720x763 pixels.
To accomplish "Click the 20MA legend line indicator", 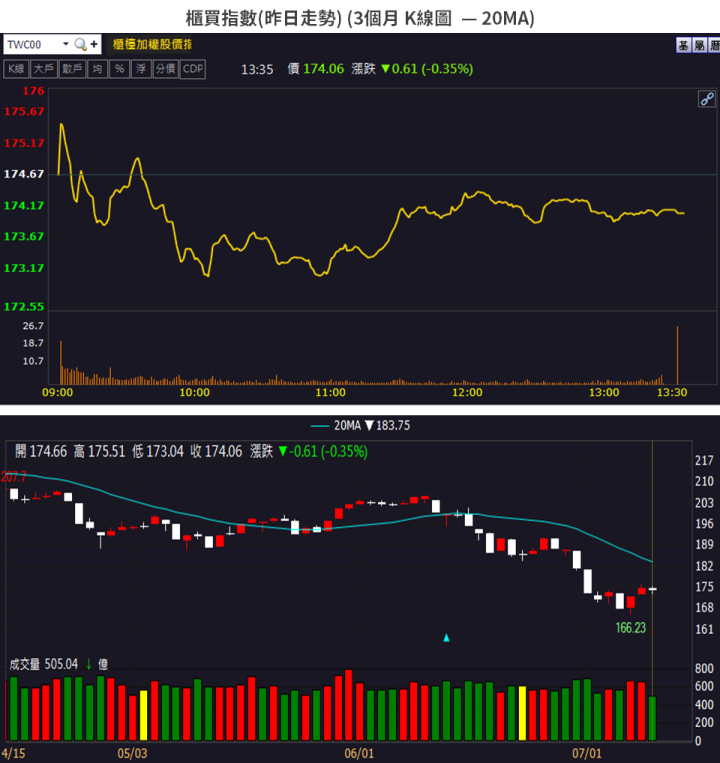I will [317, 425].
